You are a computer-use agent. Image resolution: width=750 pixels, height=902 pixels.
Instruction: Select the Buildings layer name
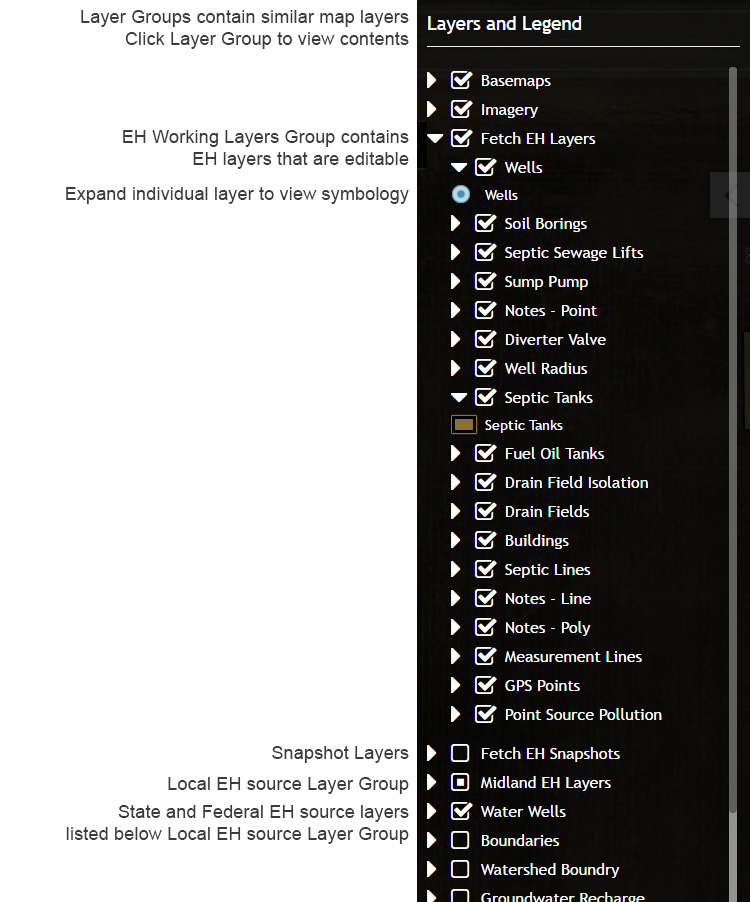536,541
